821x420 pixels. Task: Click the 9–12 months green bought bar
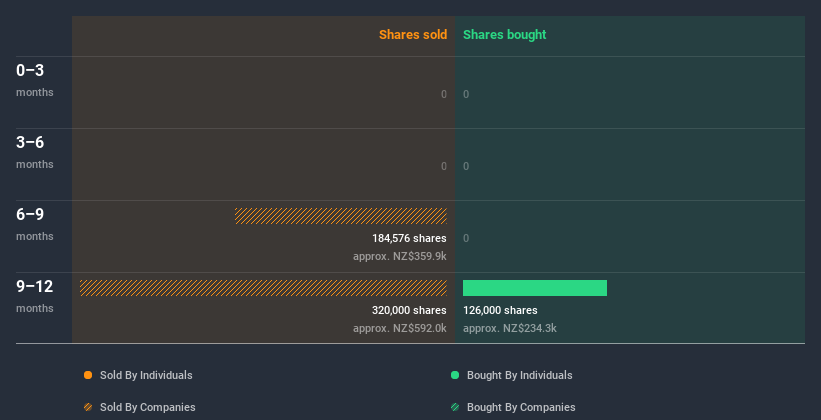[x=535, y=288]
